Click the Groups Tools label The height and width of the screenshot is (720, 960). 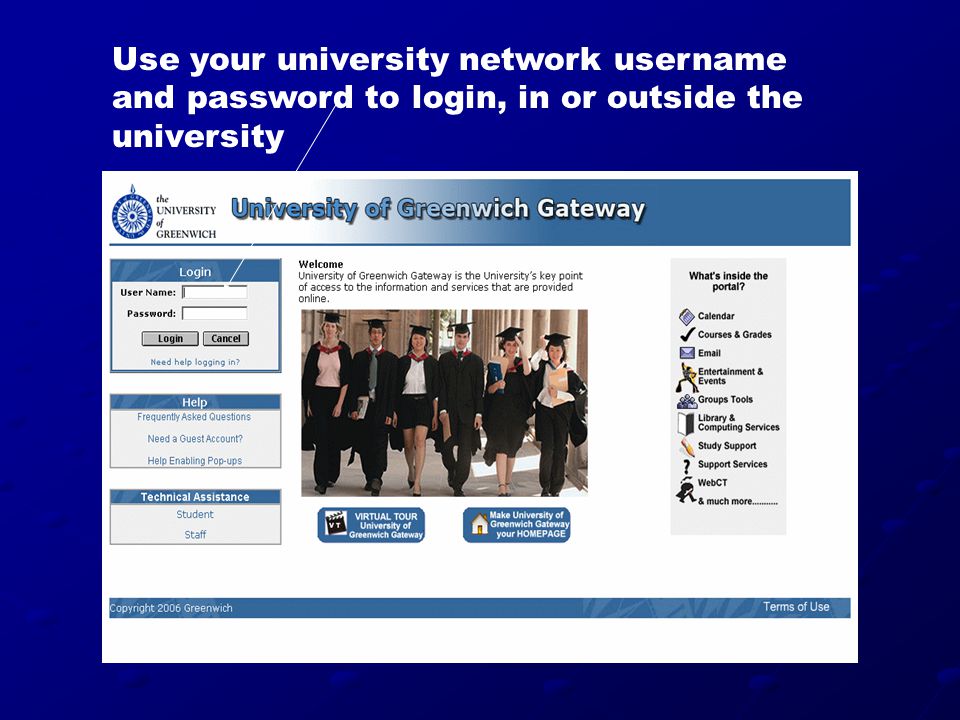[x=726, y=400]
